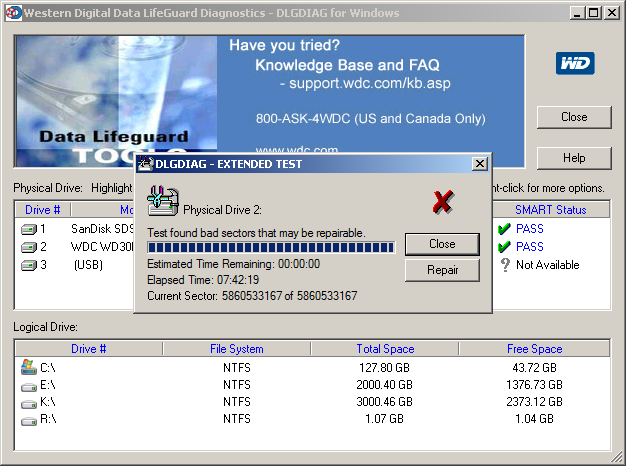The height and width of the screenshot is (466, 626).
Task: Select the WDC WD30 drive model text
Action: coord(102,247)
